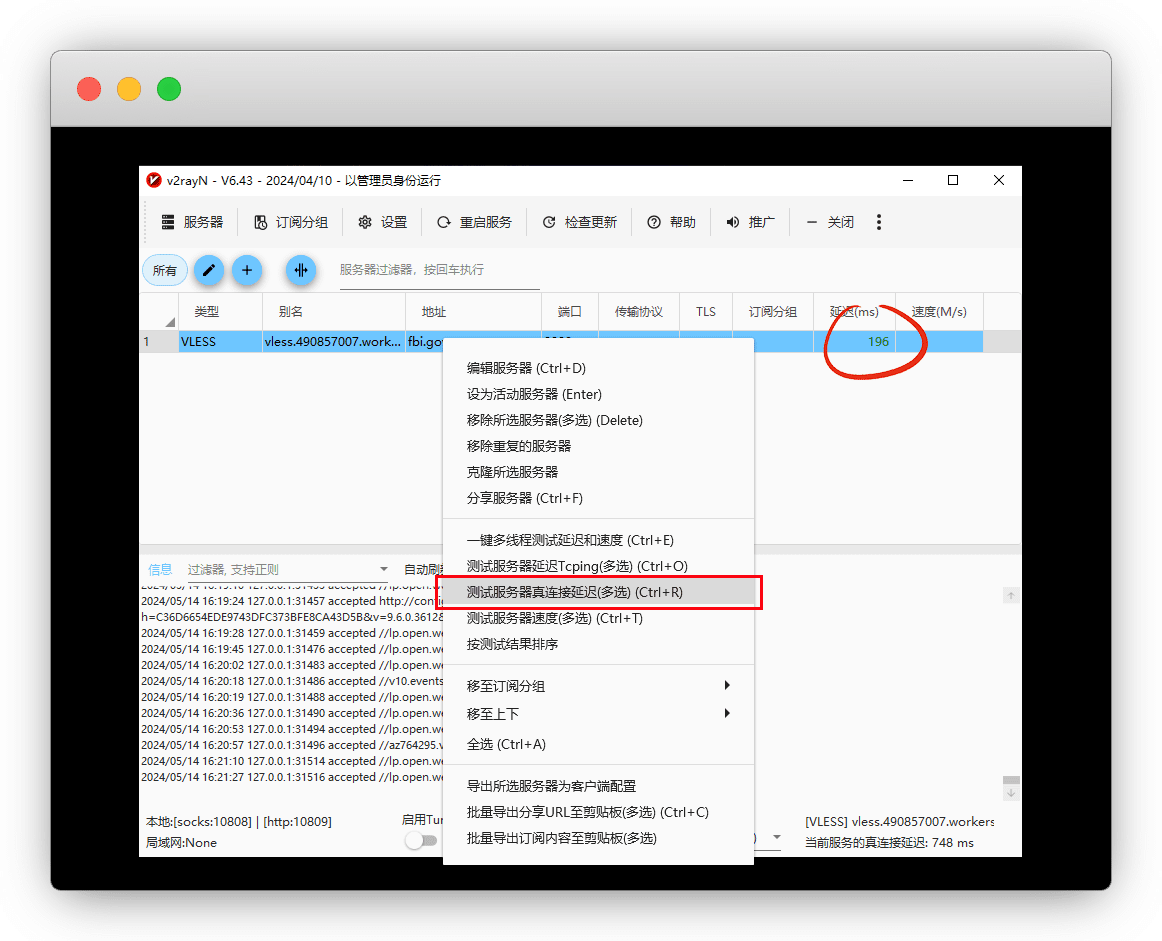Open the 帮助 help menu

click(x=671, y=222)
